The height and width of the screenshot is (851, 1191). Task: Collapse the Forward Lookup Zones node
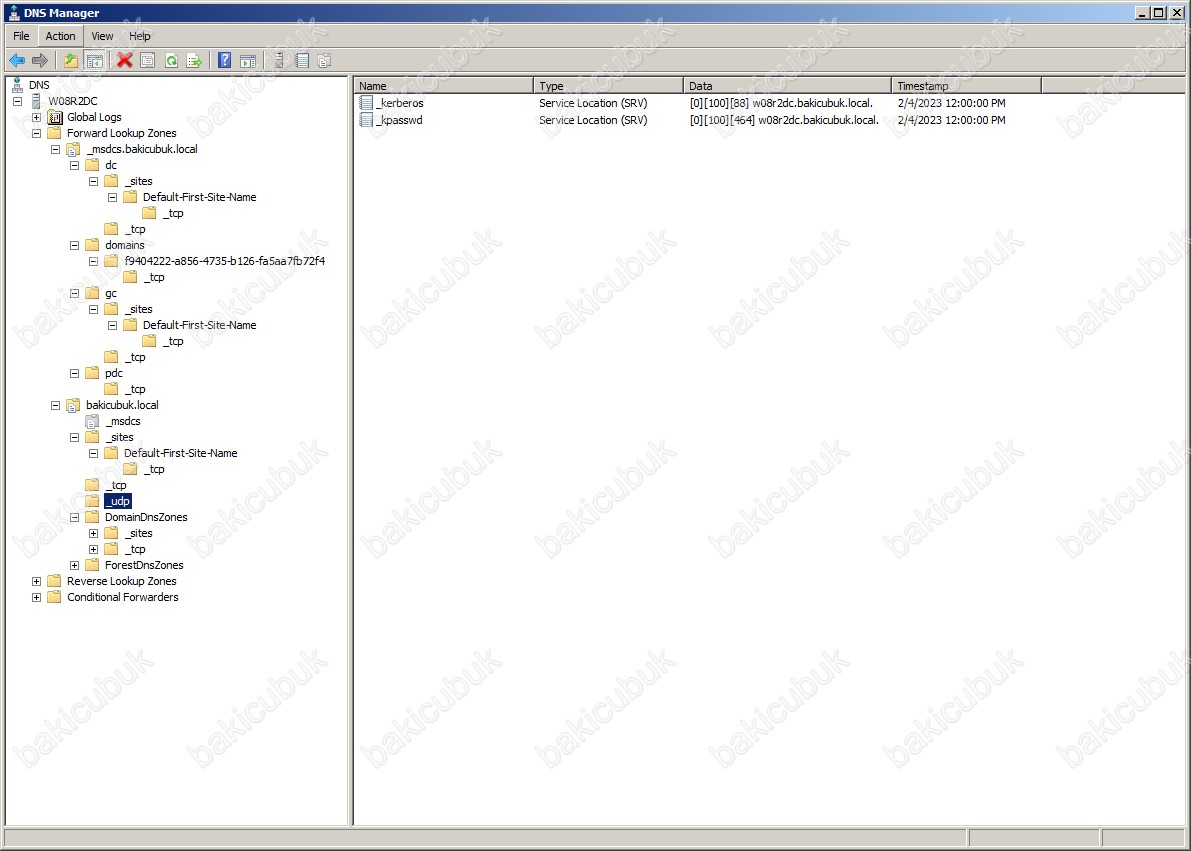(37, 133)
